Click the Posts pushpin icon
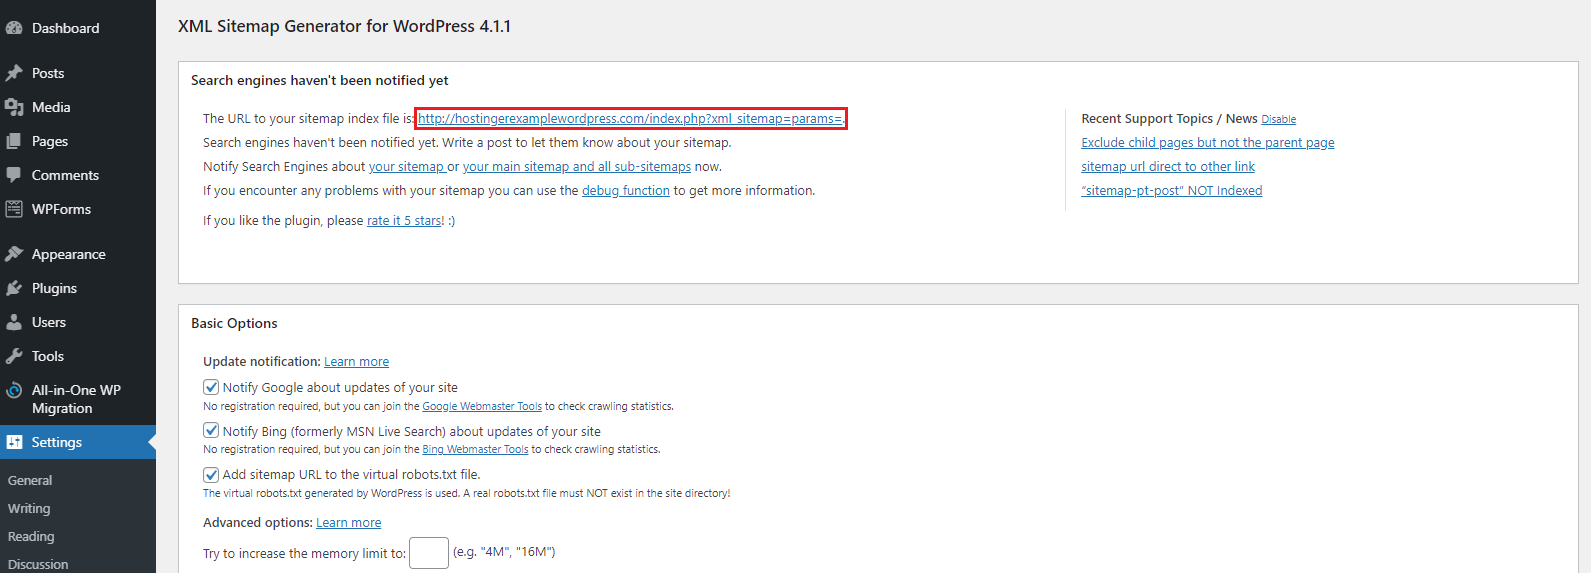 coord(14,73)
